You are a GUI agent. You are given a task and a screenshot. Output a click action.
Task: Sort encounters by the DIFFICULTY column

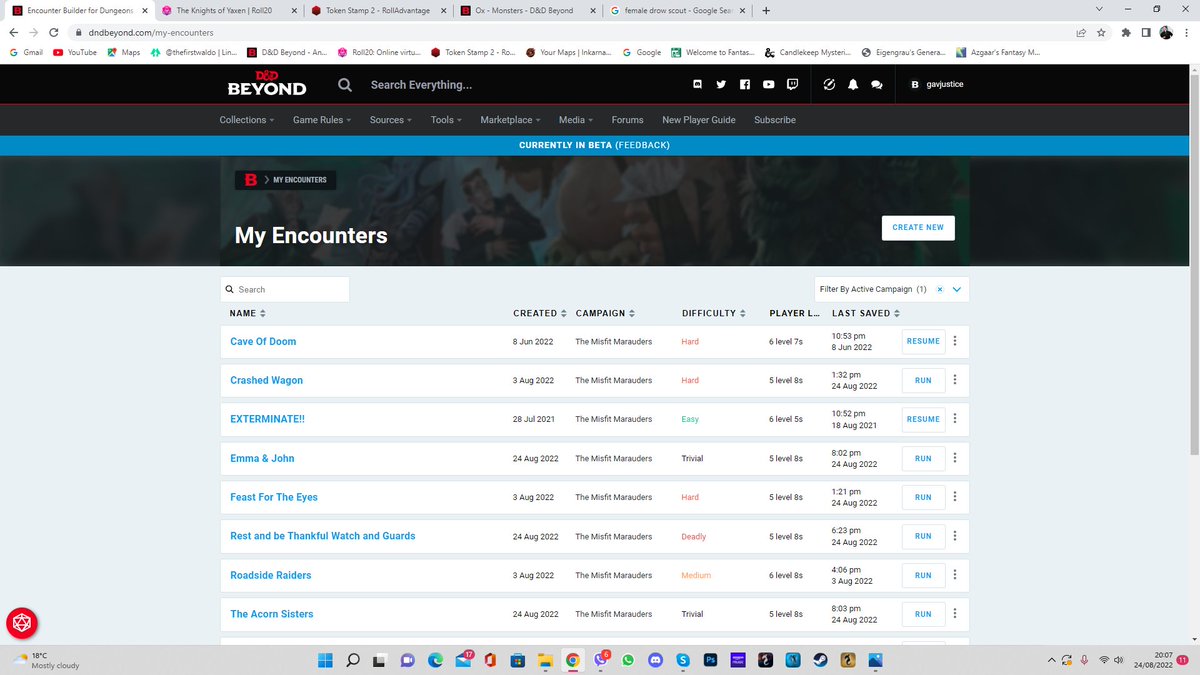714,313
